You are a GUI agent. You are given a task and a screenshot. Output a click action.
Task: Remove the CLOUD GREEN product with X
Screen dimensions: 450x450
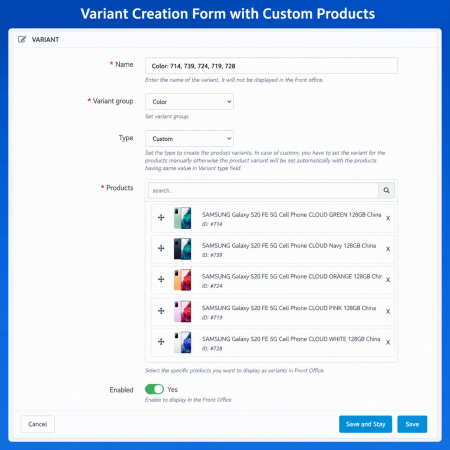pyautogui.click(x=388, y=218)
